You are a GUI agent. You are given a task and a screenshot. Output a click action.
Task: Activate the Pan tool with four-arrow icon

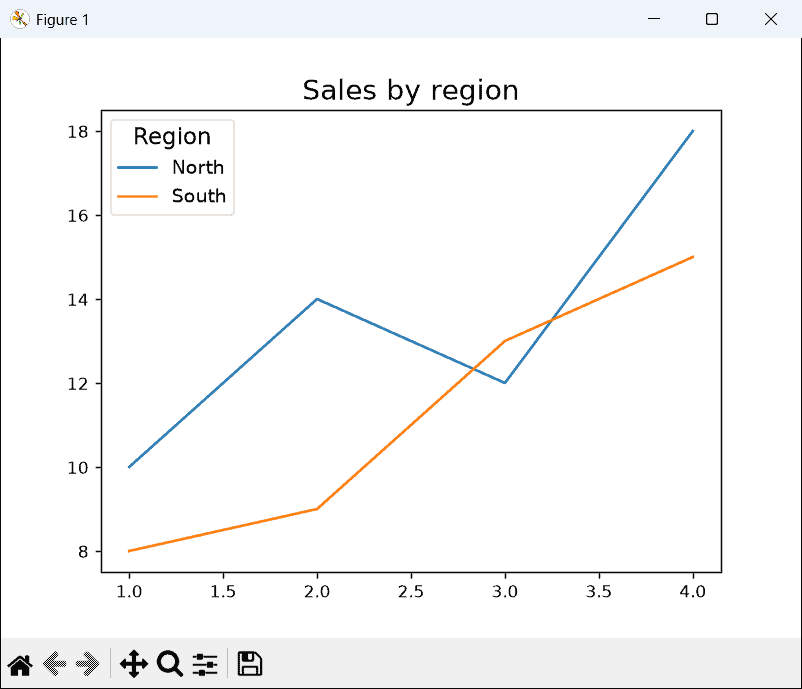(134, 664)
